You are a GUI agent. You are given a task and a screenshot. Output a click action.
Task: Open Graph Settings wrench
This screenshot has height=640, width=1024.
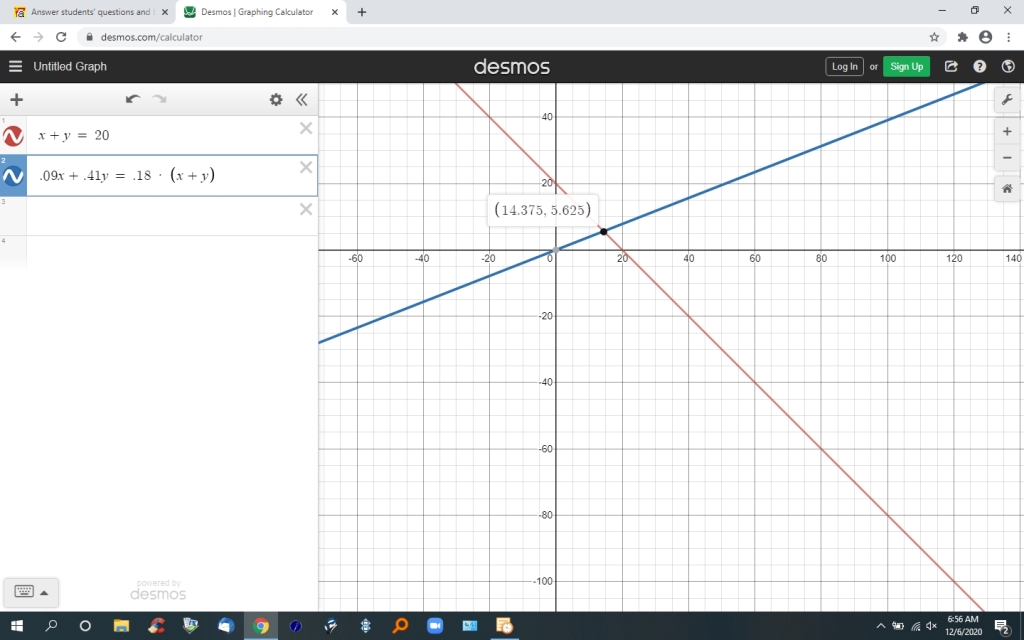[1006, 100]
